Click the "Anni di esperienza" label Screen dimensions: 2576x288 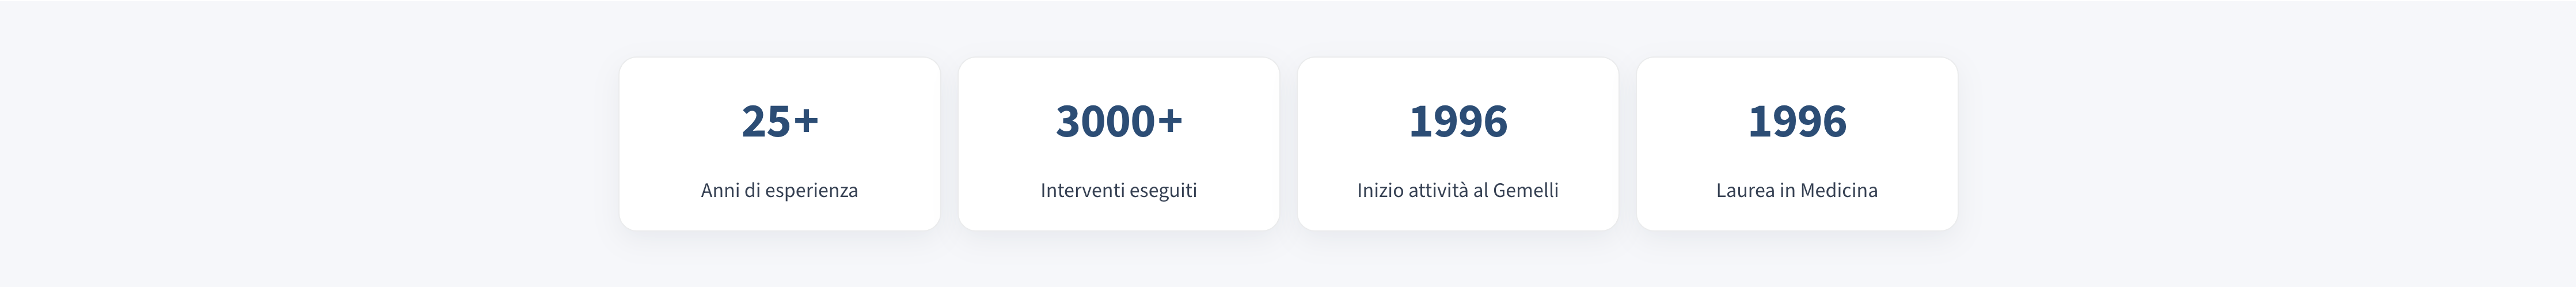(x=779, y=190)
